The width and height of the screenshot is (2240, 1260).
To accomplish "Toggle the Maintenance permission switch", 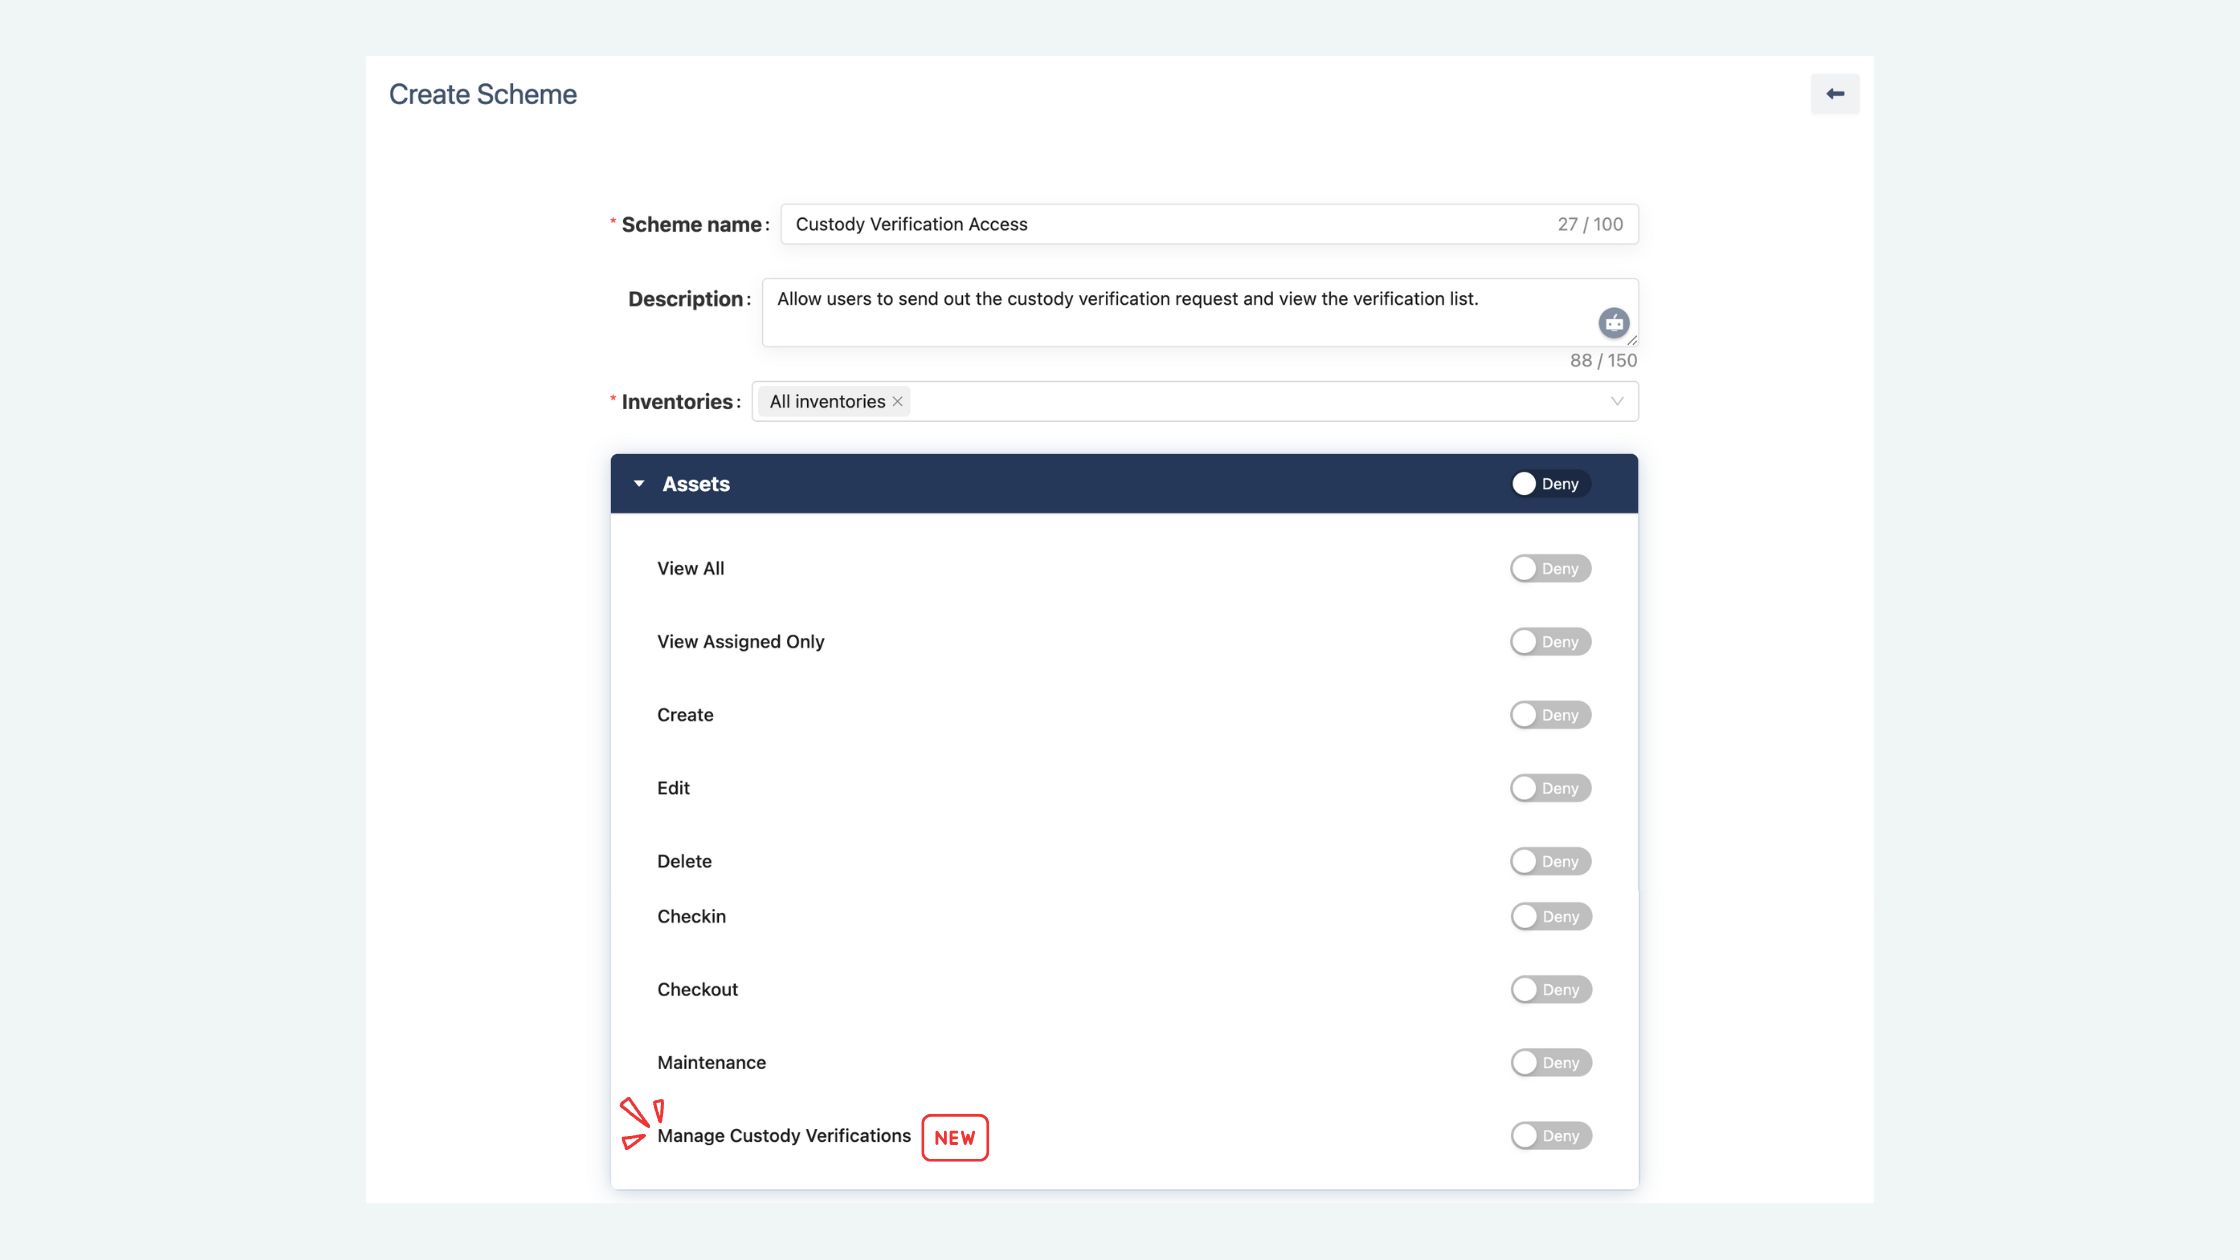I will 1549,1062.
